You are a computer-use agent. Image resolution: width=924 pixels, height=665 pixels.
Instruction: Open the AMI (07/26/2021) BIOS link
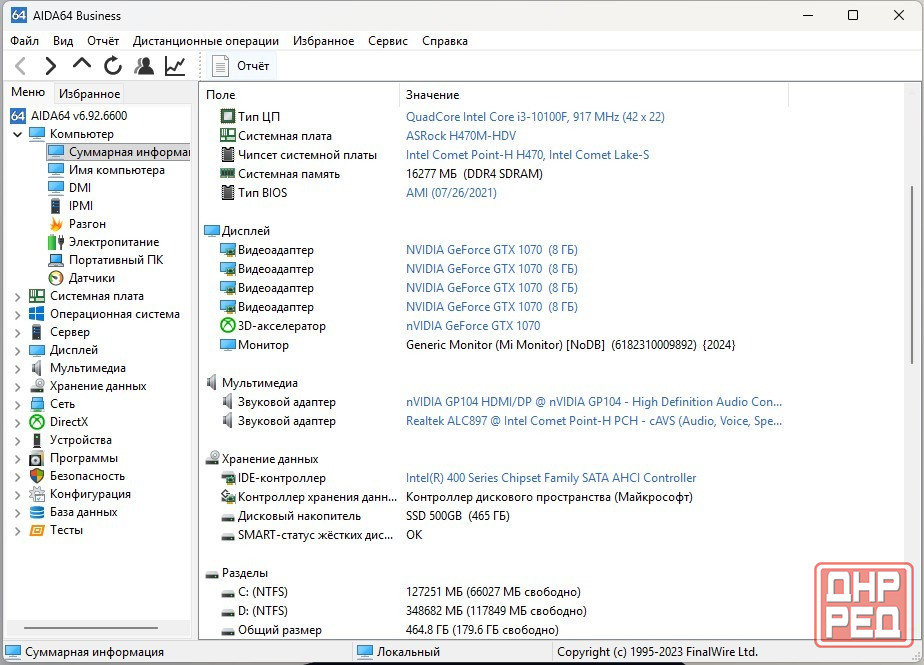coord(451,193)
